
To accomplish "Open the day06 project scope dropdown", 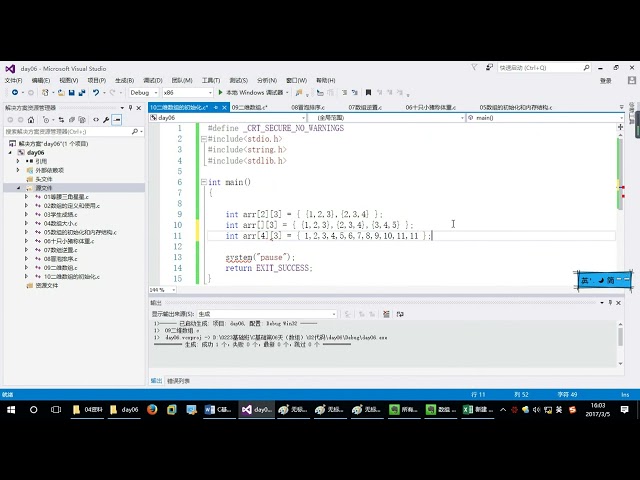I will 228,118.
